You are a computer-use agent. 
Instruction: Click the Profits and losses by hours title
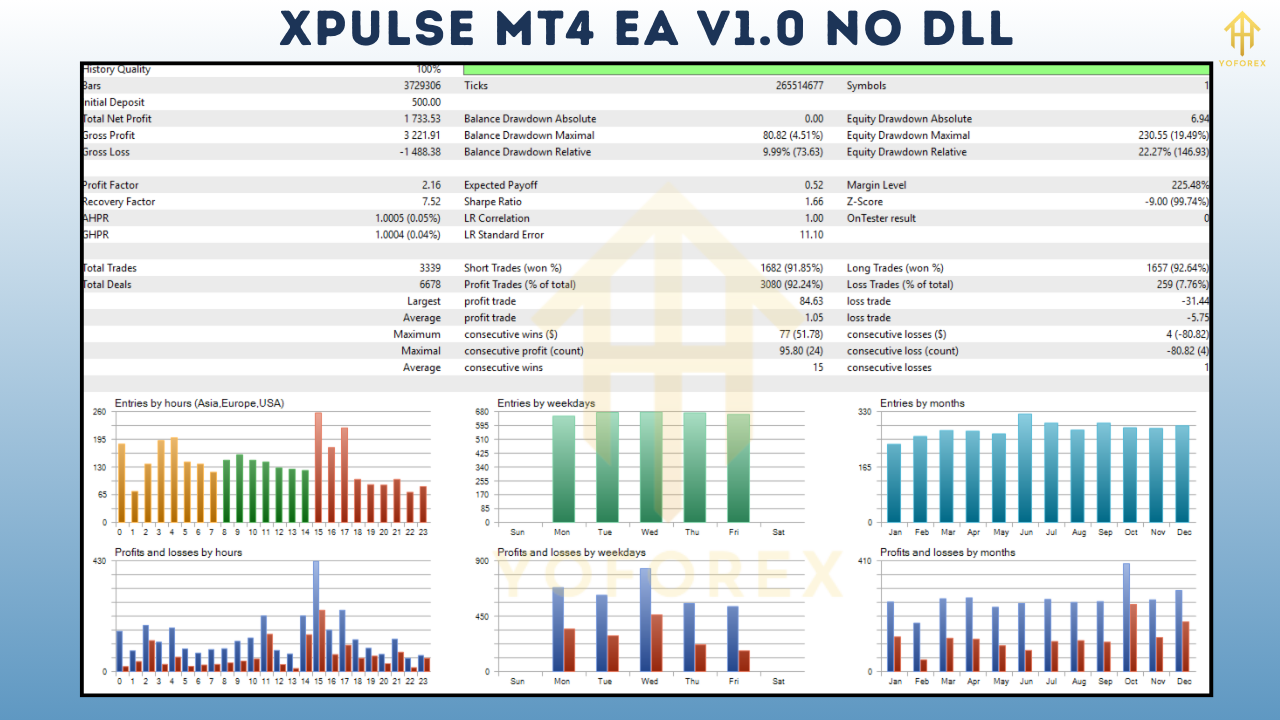[x=178, y=552]
